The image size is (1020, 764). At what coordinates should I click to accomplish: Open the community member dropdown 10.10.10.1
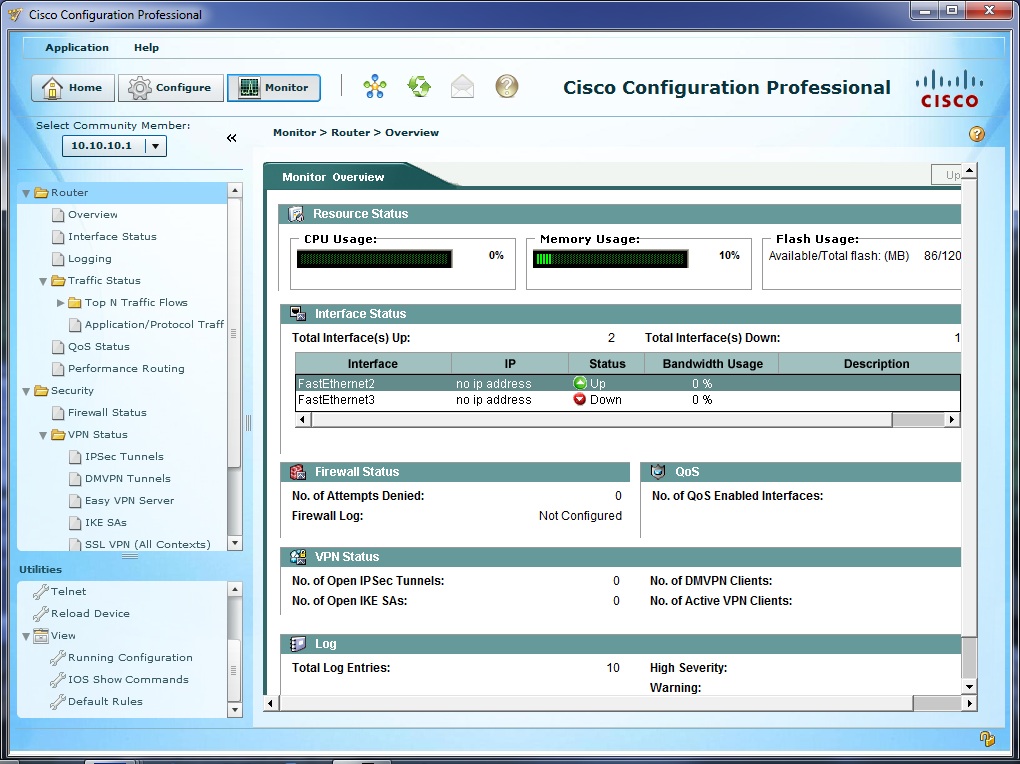(114, 146)
